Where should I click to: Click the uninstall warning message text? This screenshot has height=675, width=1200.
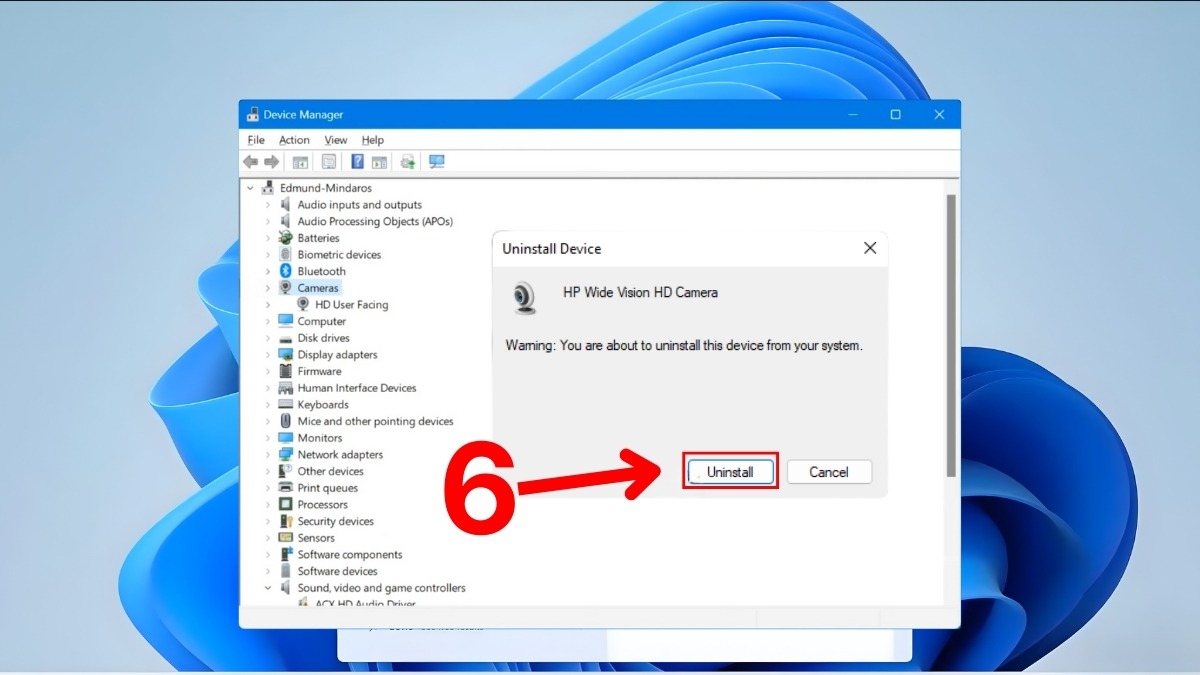pos(684,346)
